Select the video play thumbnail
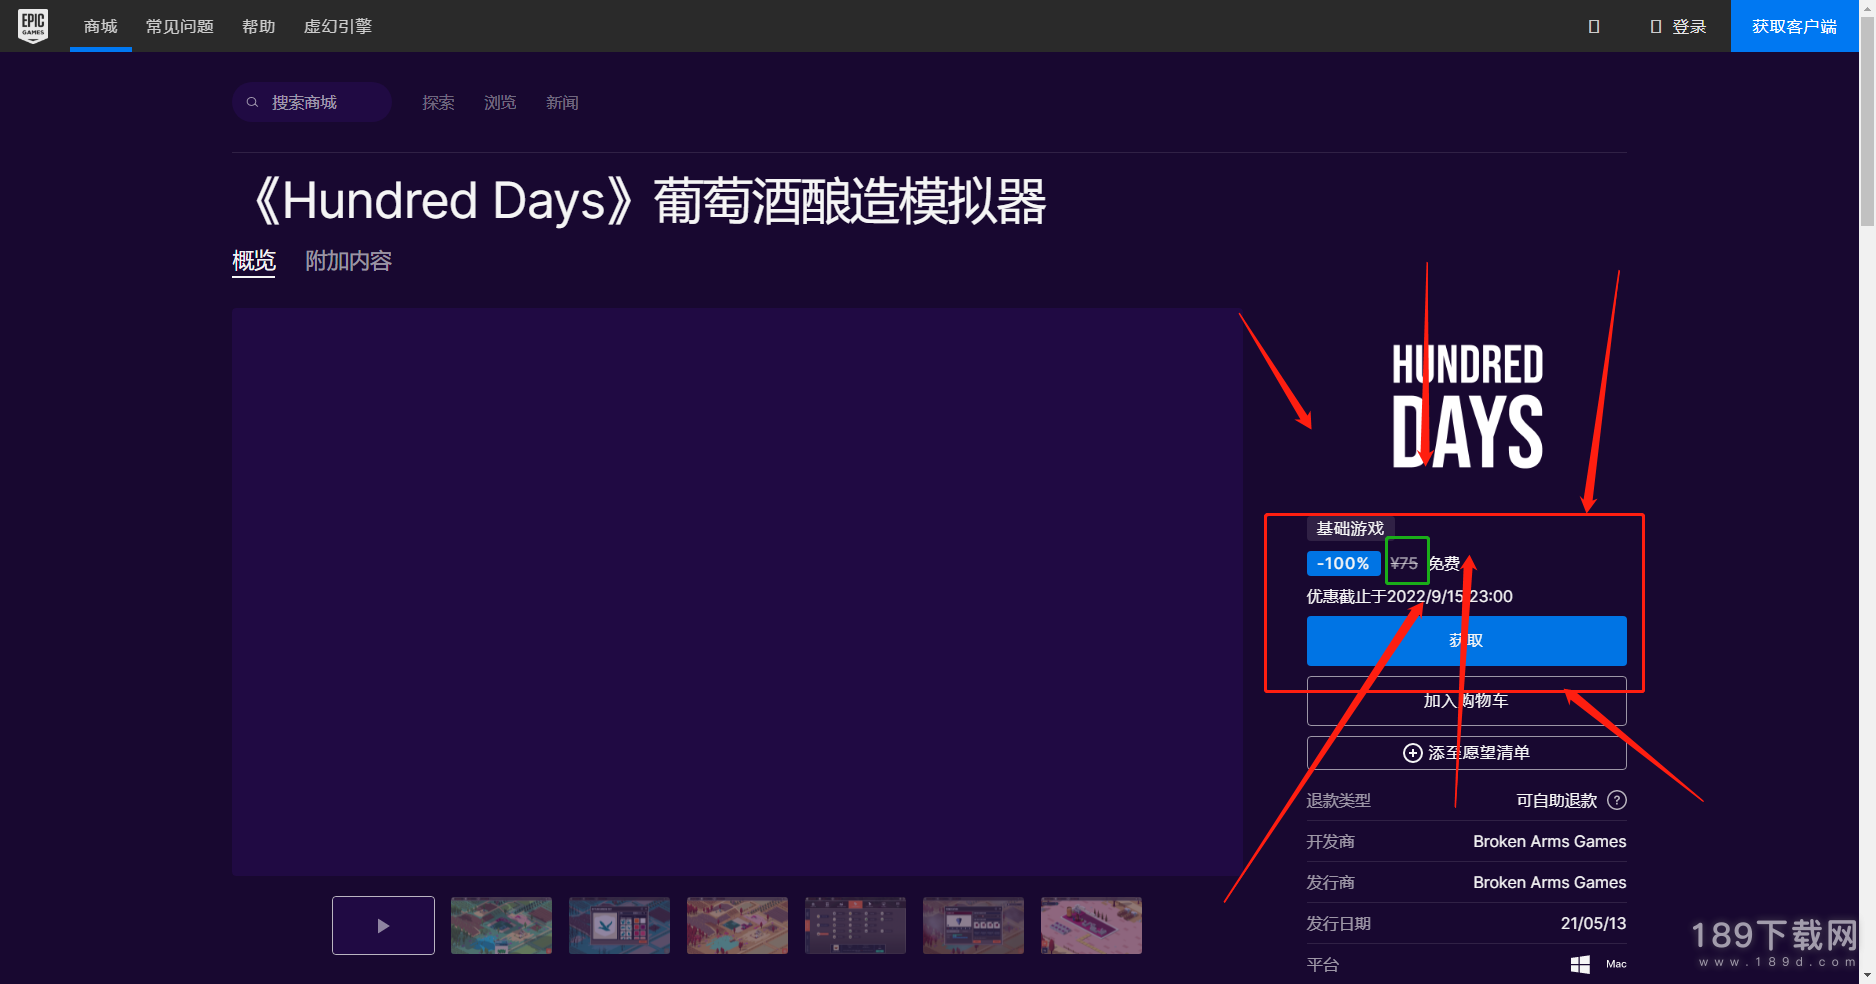 tap(383, 926)
